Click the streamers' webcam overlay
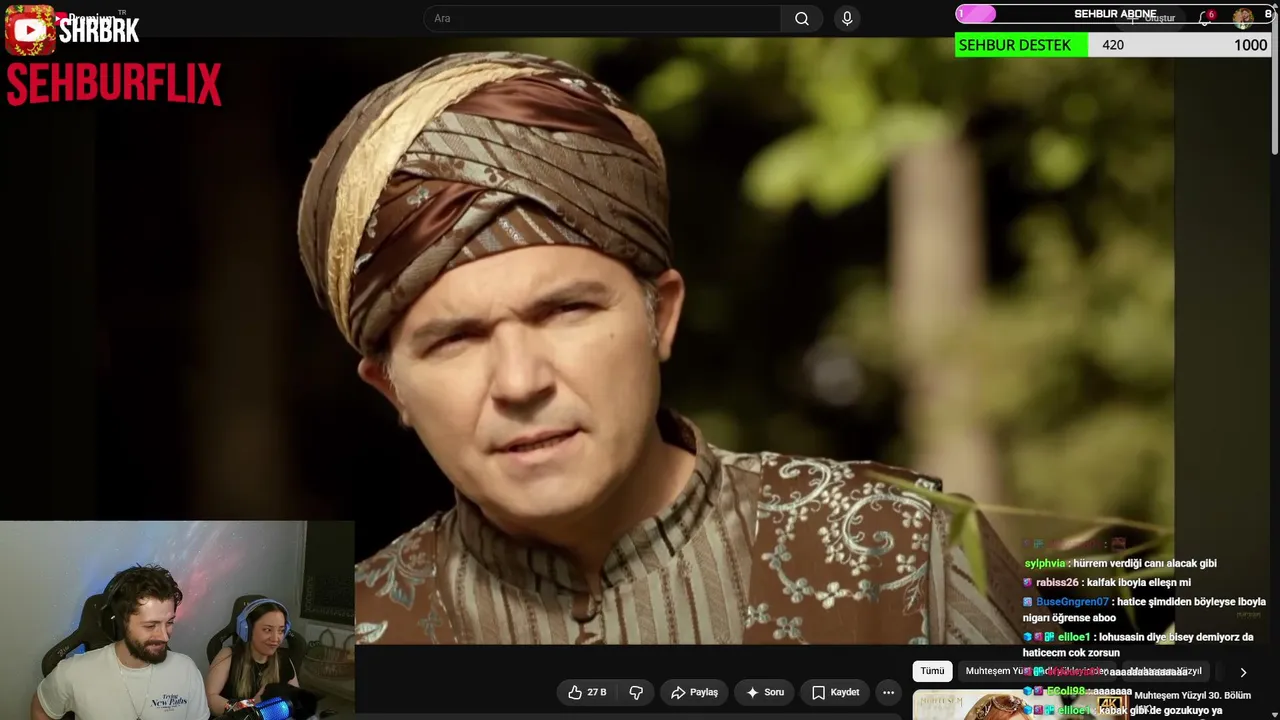 point(177,620)
